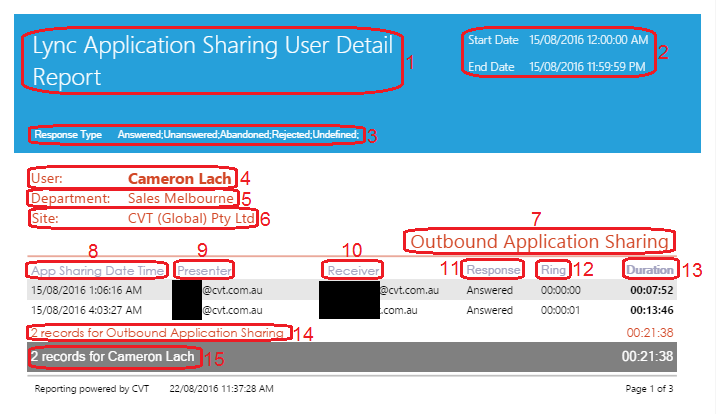Click the Start Date label

tap(493, 40)
